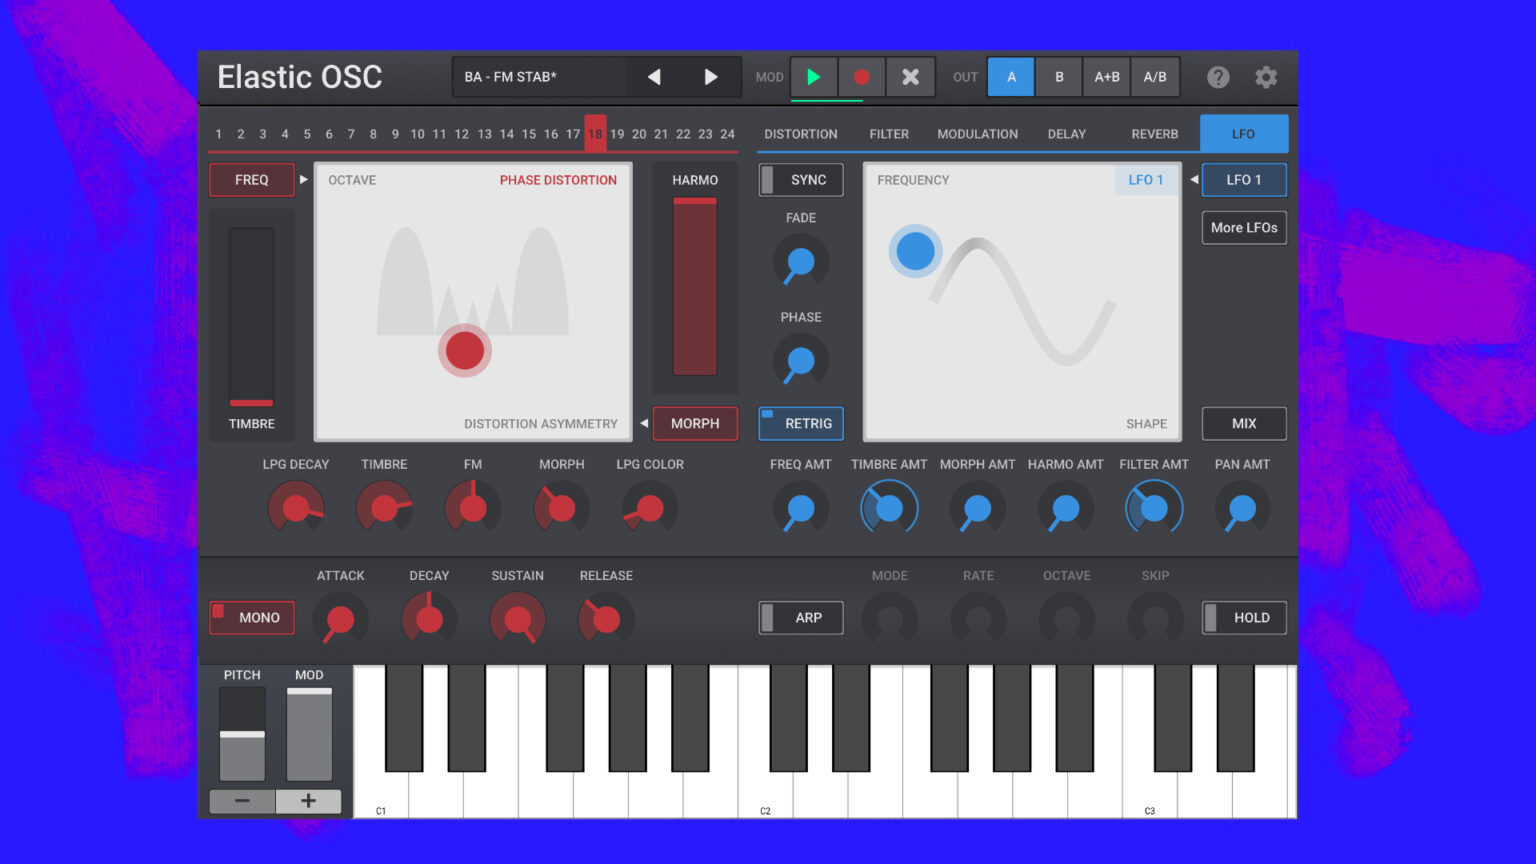Clear modulation with the X icon
This screenshot has height=864, width=1536.
[x=910, y=76]
